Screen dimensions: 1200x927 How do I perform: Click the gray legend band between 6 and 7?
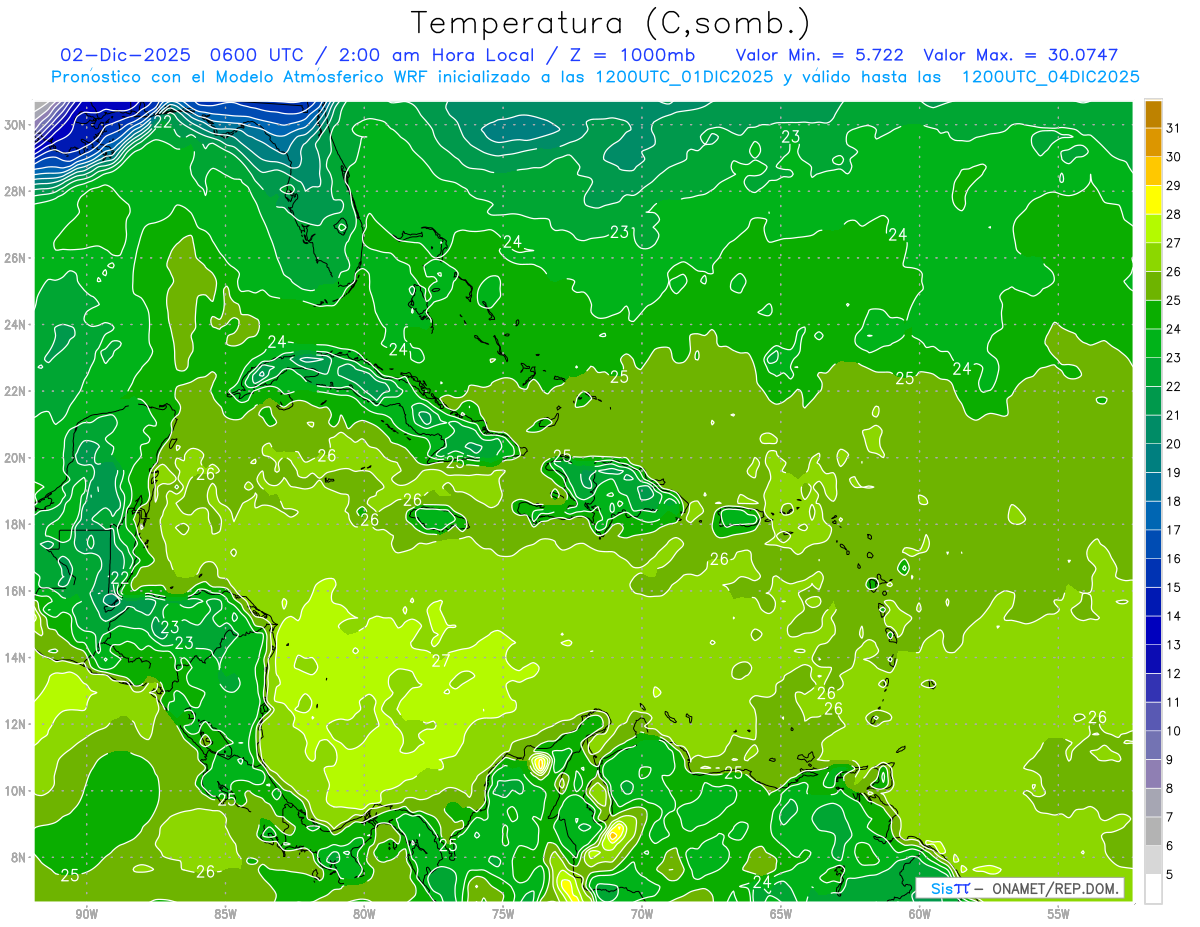pos(1153,832)
